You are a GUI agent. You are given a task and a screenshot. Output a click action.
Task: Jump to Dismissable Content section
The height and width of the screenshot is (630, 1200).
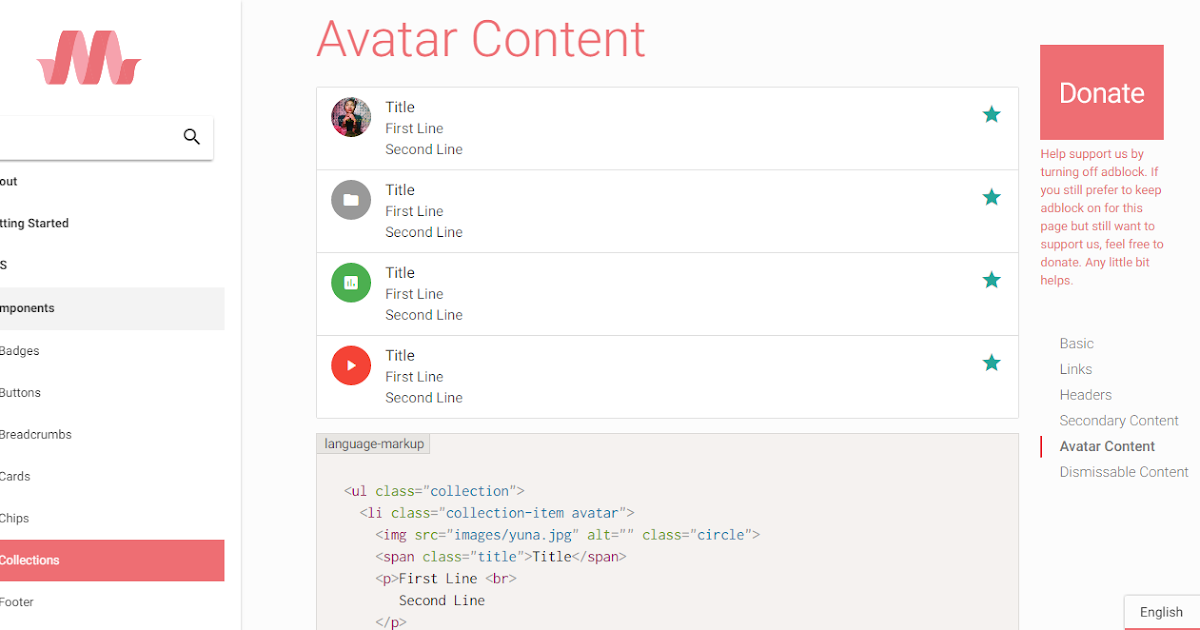[1124, 472]
